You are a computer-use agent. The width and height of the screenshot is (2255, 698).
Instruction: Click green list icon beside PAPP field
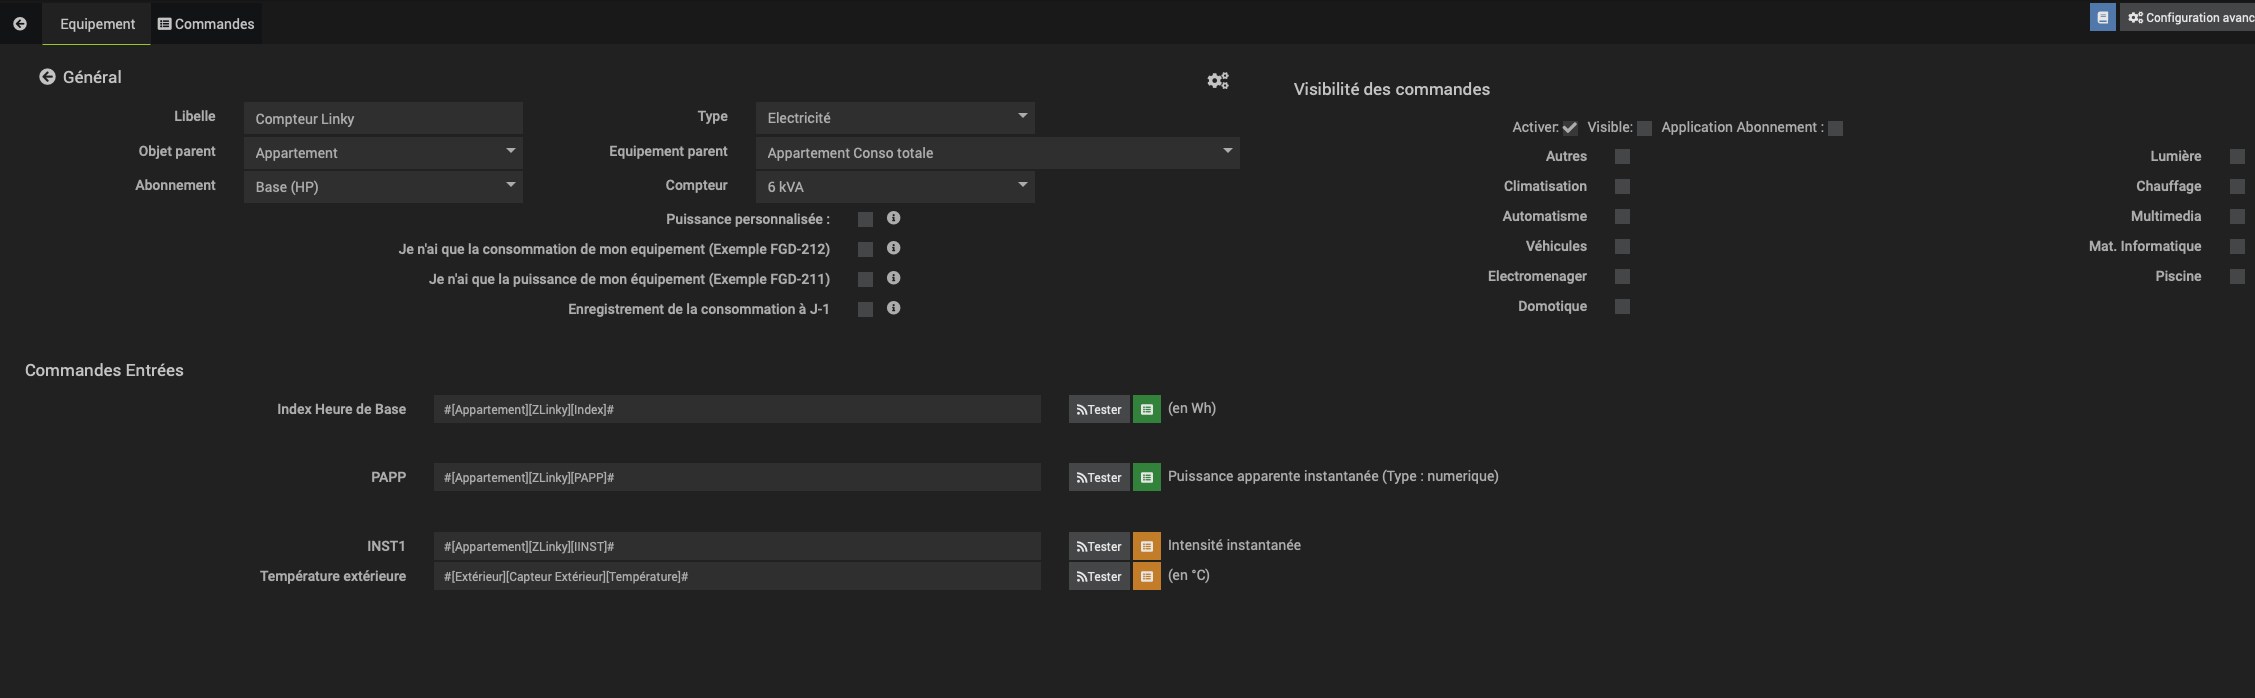pos(1146,478)
